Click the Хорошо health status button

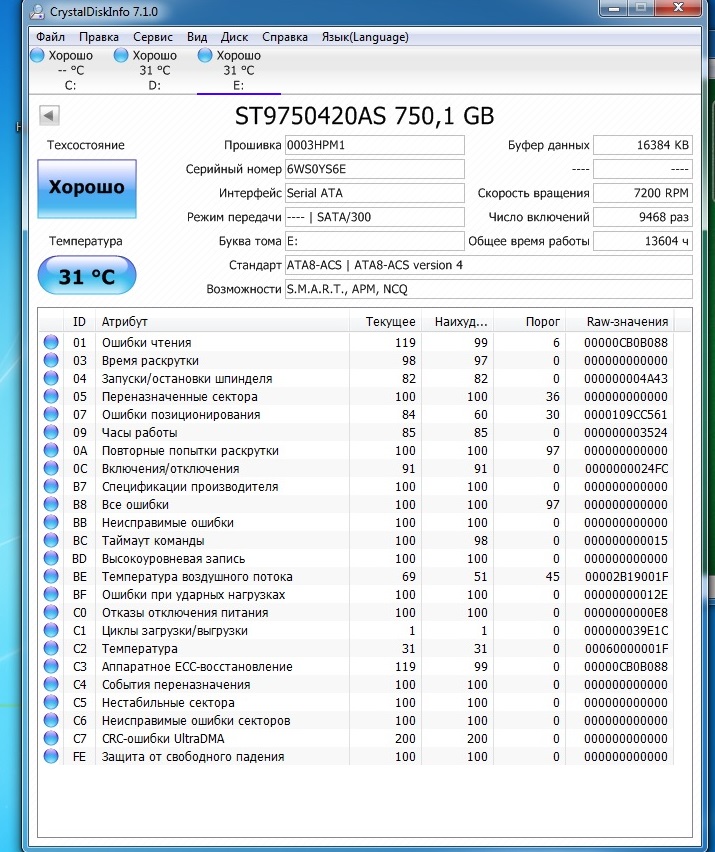[87, 188]
